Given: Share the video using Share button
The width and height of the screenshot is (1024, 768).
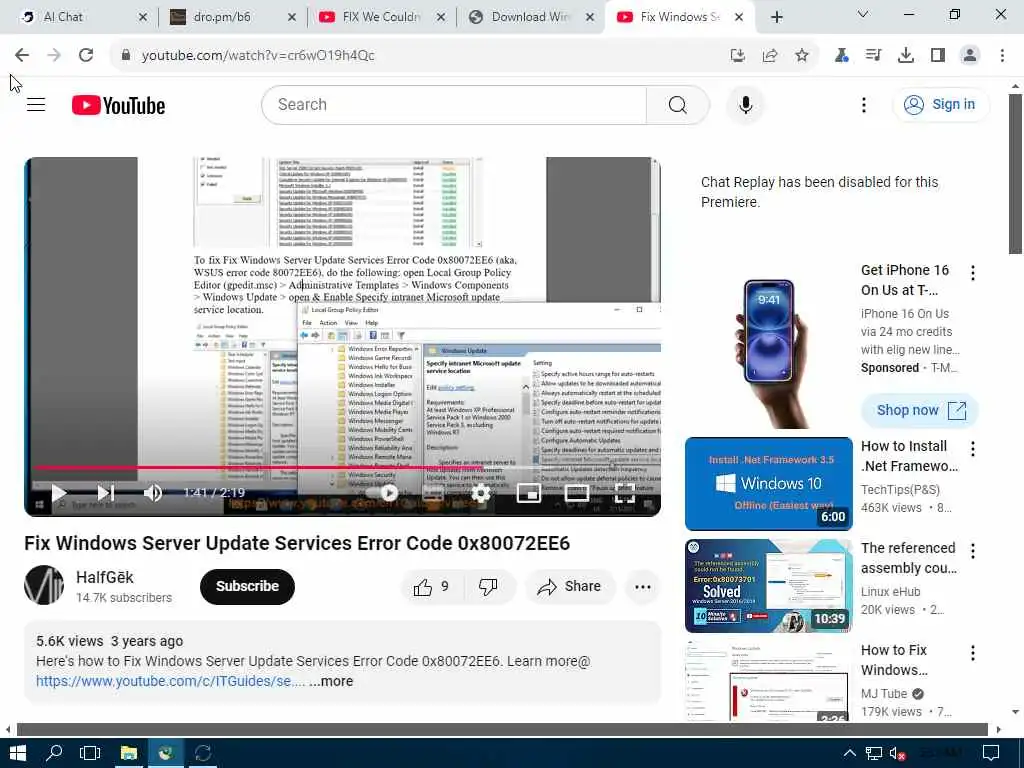Looking at the screenshot, I should [x=569, y=587].
